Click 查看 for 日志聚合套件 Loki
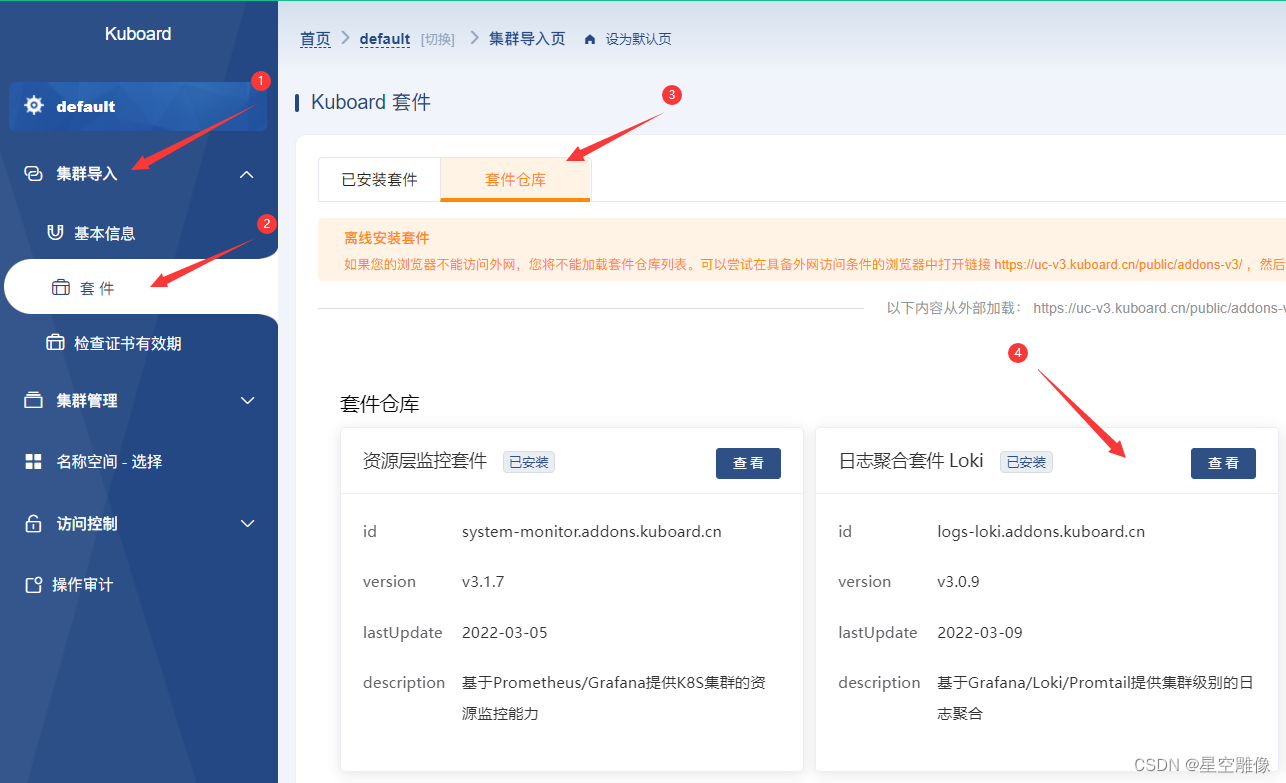 [1223, 463]
